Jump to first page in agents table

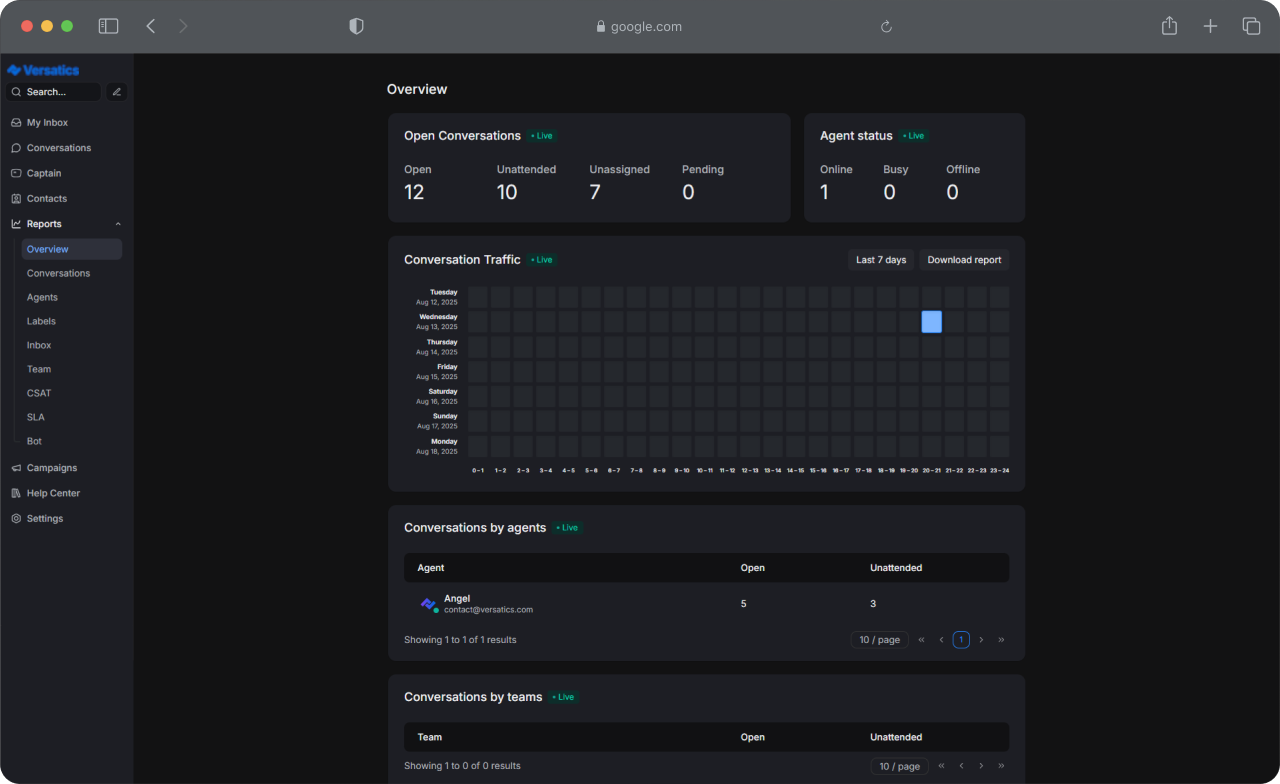click(921, 640)
